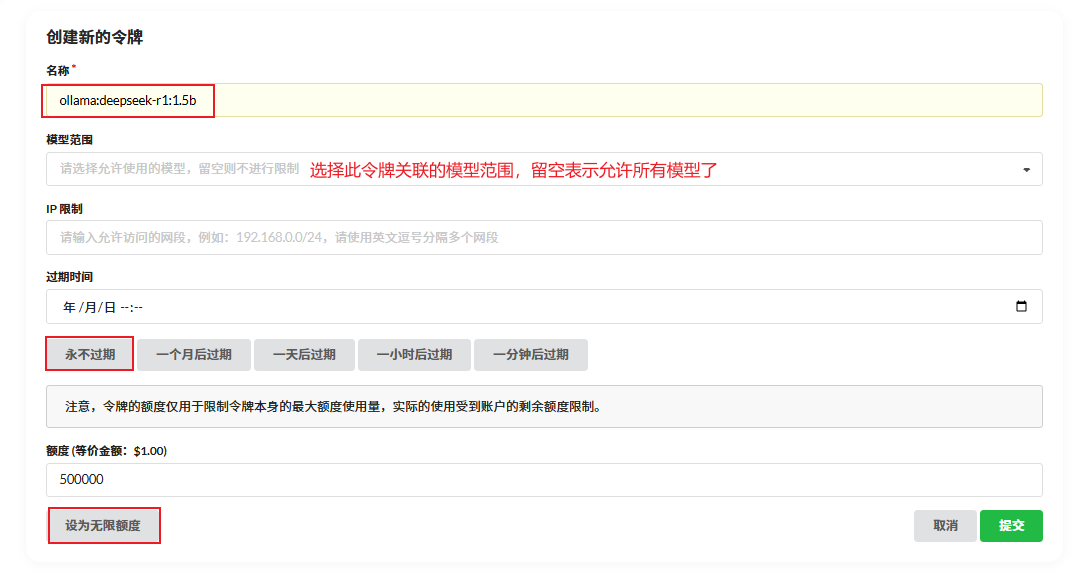The width and height of the screenshot is (1080, 584).
Task: Set expiry with 一天后过期 button
Action: point(304,355)
